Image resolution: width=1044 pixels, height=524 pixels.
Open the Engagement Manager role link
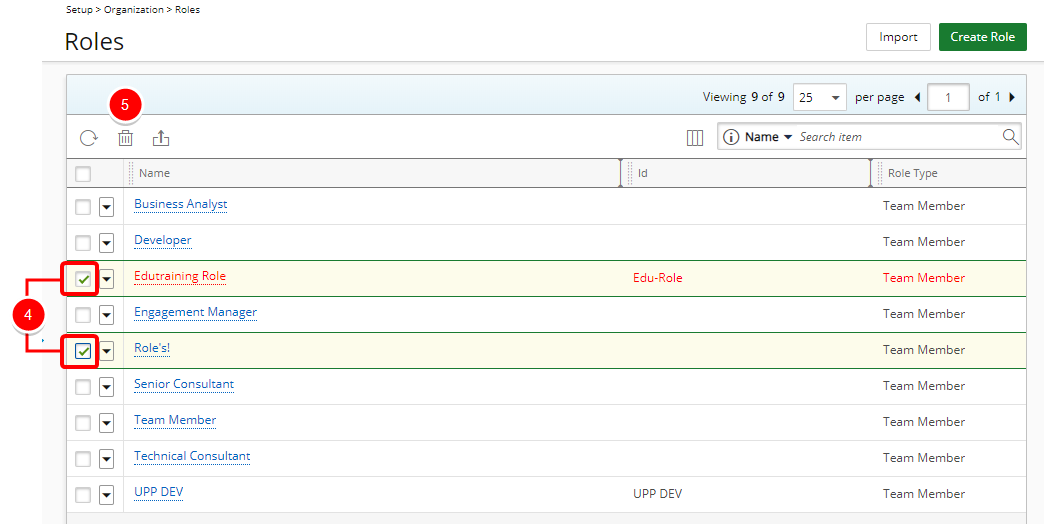tap(195, 312)
